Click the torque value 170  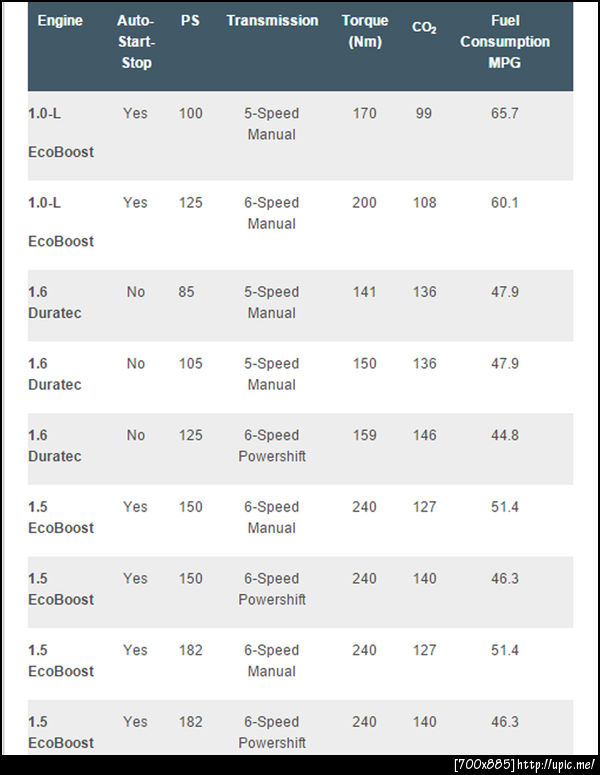pos(365,113)
